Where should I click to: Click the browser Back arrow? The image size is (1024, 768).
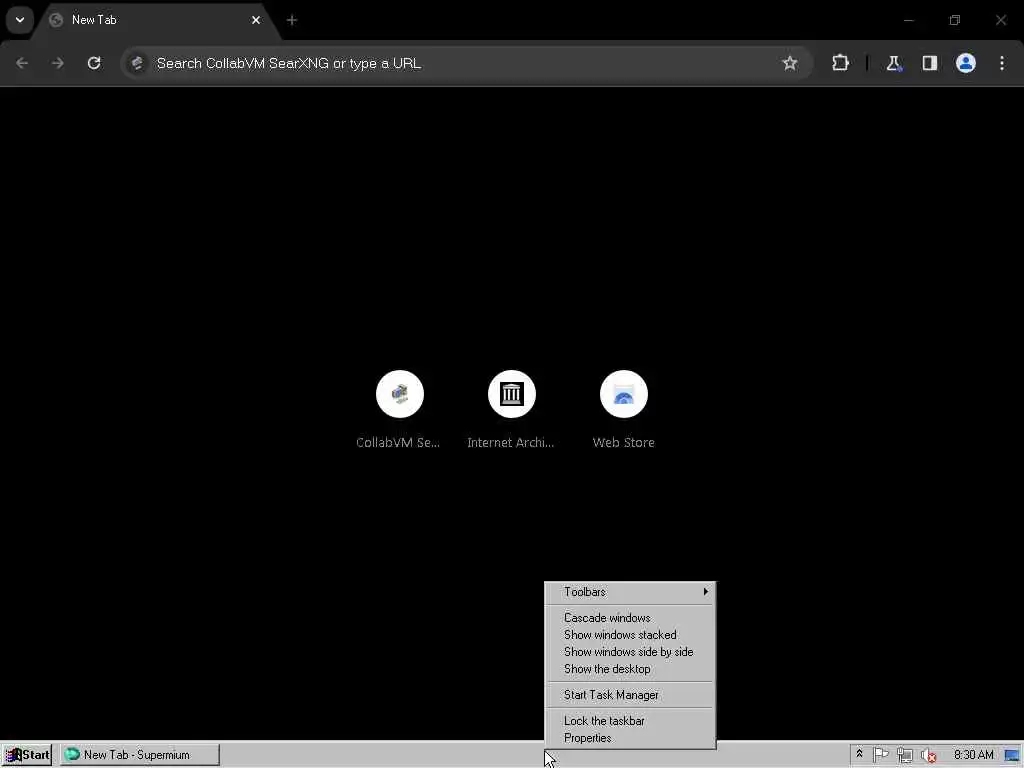22,63
